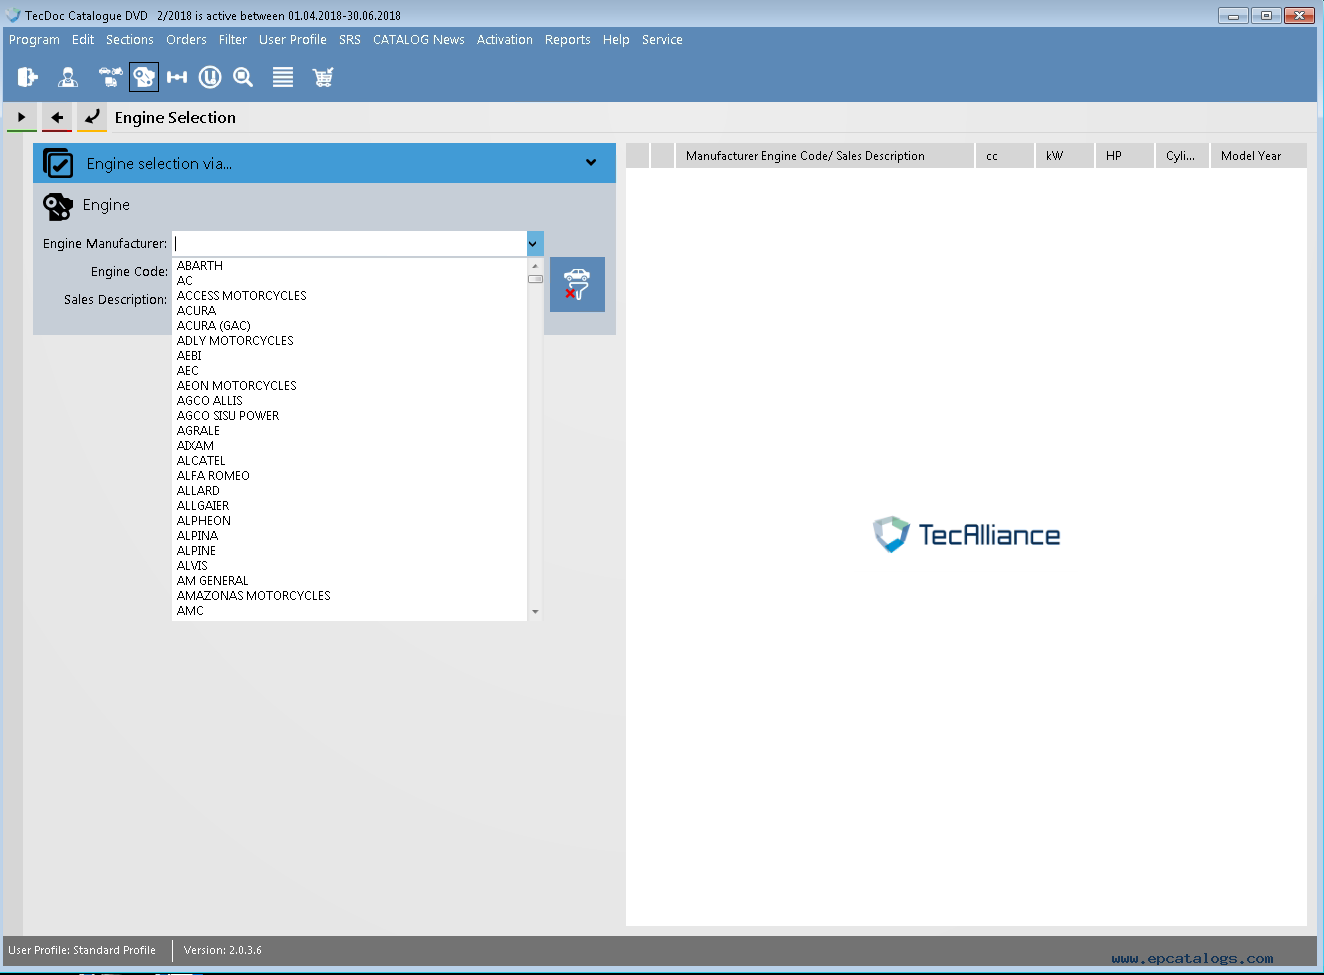Image resolution: width=1324 pixels, height=975 pixels.
Task: Click the reset vehicle filter button
Action: click(577, 285)
